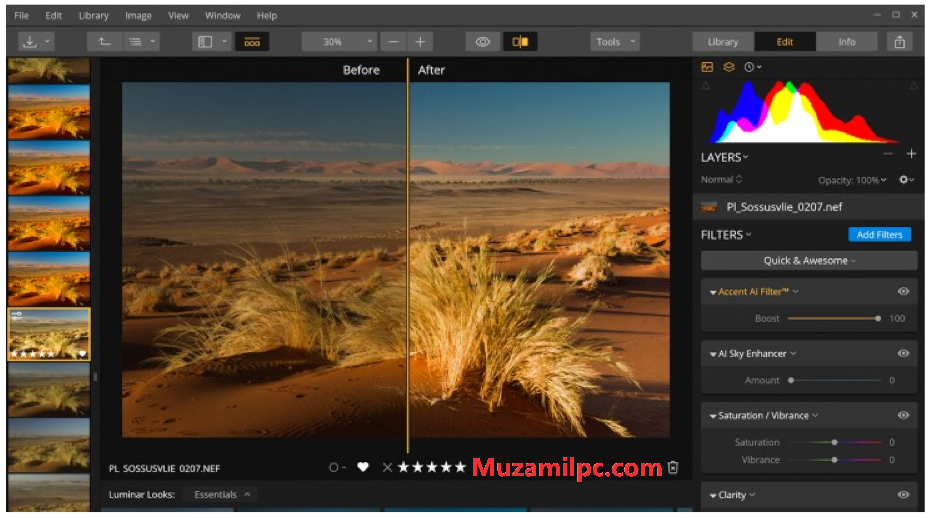The width and height of the screenshot is (933, 518).
Task: Click the favorite heart icon below photo
Action: coord(363,467)
